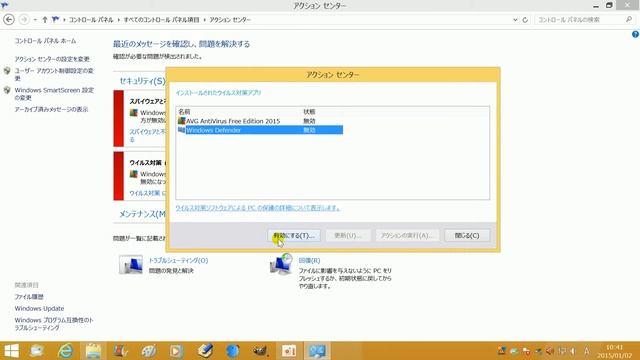Open Windows SmartScreen 設定の変更 link

pos(54,94)
